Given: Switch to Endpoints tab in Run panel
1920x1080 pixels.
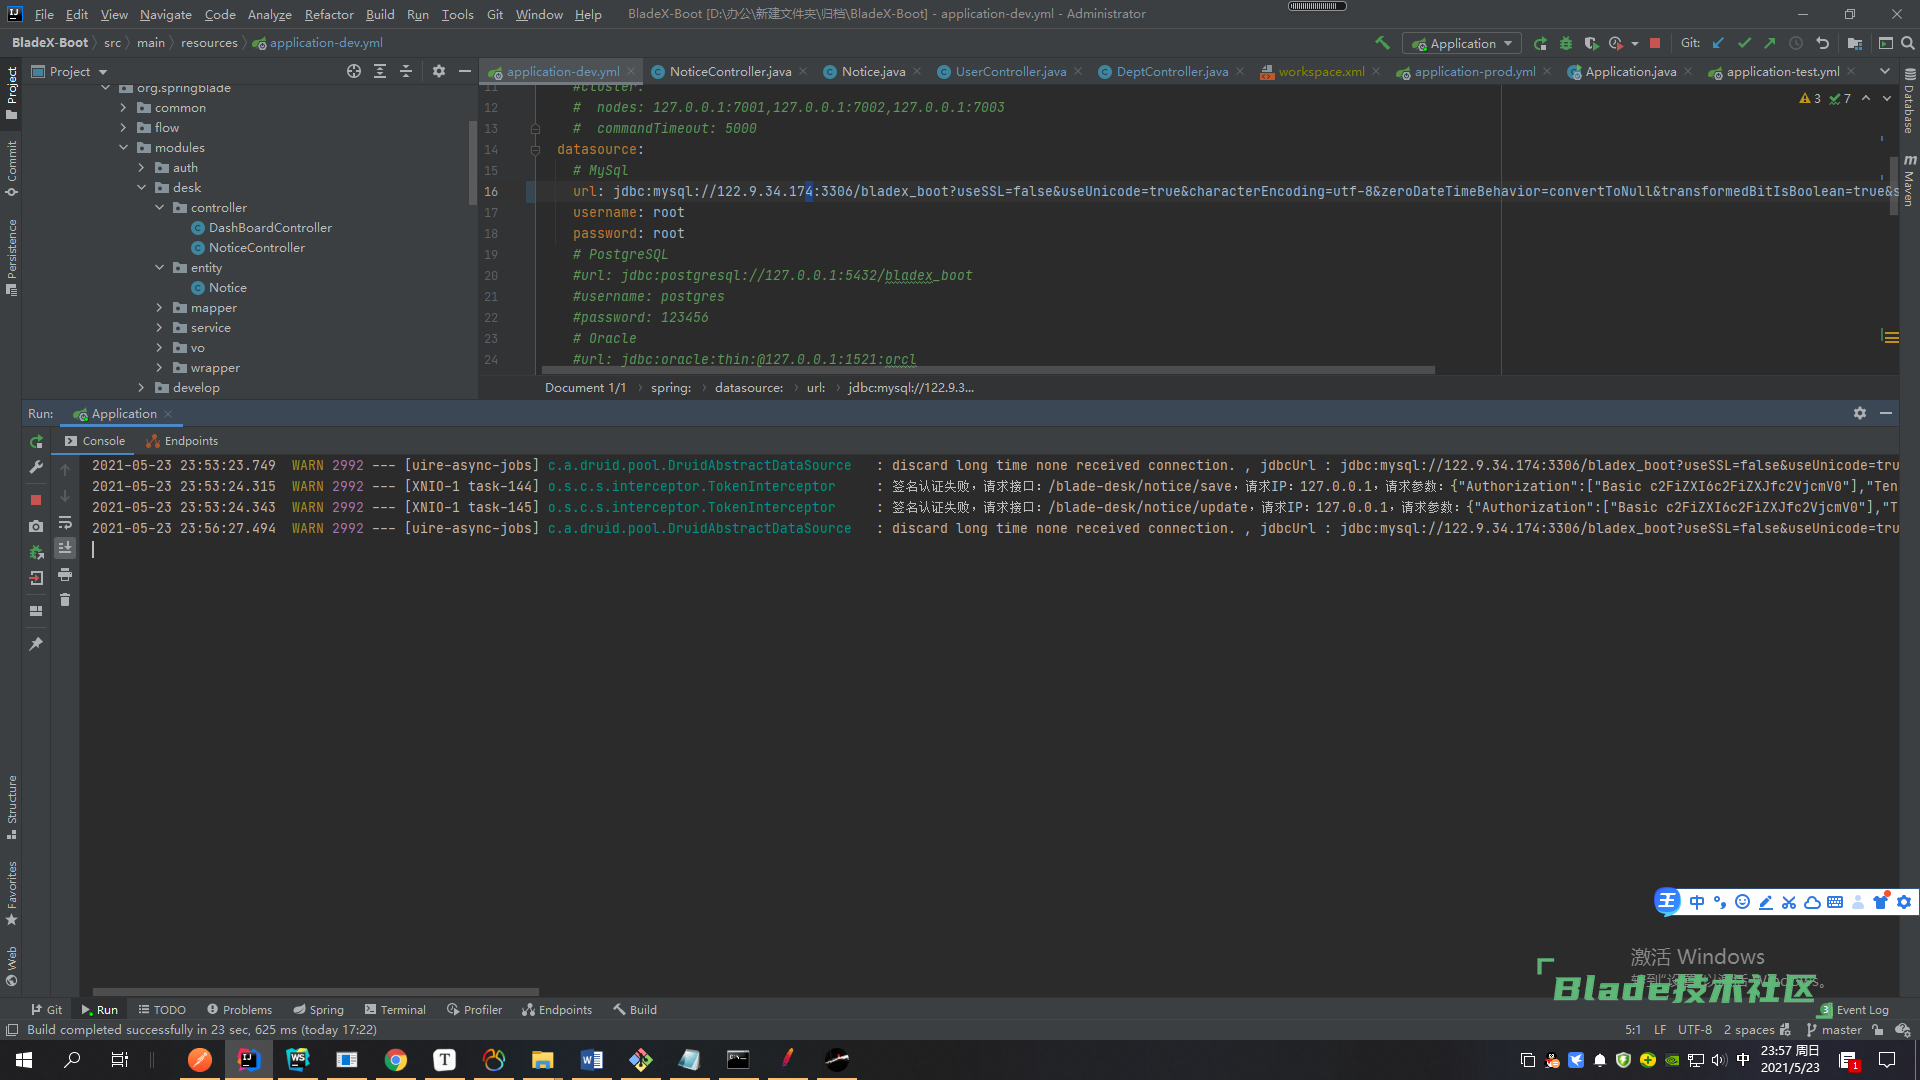Looking at the screenshot, I should point(182,441).
